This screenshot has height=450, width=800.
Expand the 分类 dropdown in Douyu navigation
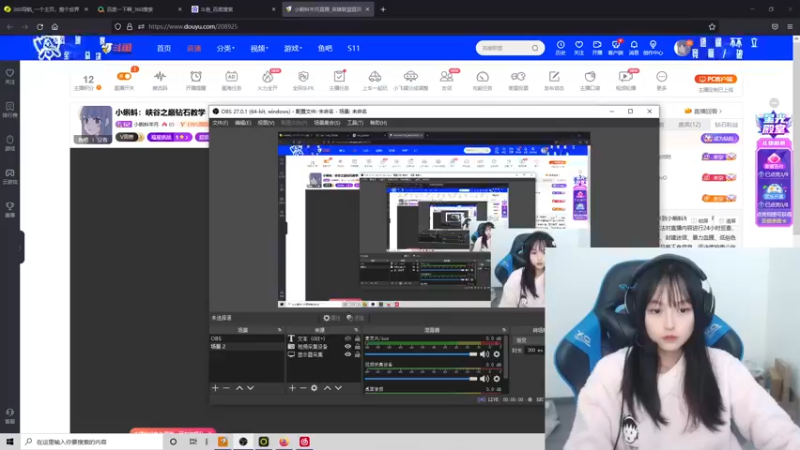(x=225, y=48)
